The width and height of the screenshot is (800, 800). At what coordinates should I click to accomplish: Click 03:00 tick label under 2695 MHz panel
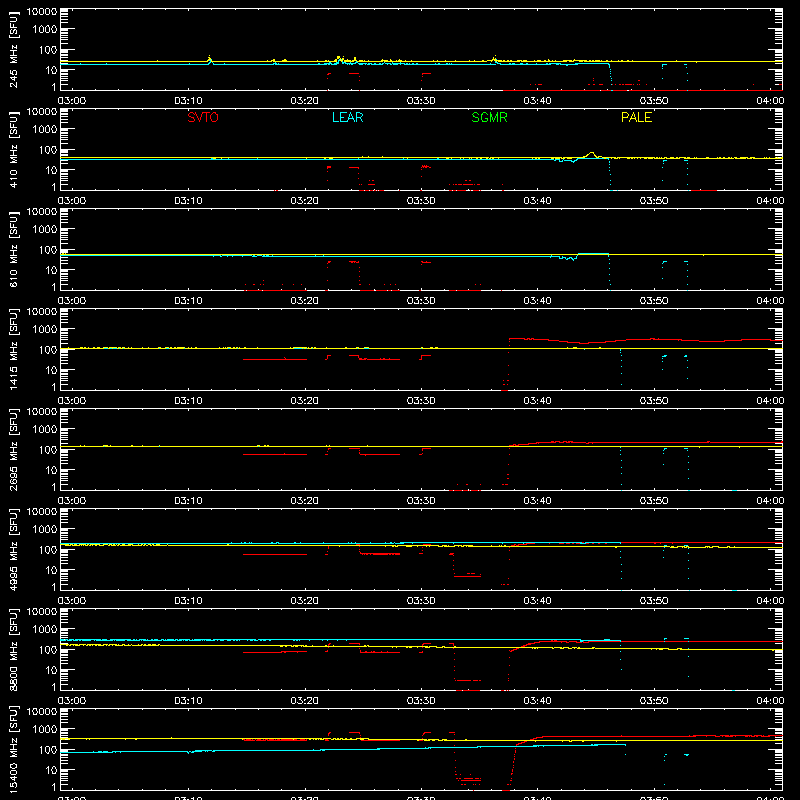pos(72,501)
